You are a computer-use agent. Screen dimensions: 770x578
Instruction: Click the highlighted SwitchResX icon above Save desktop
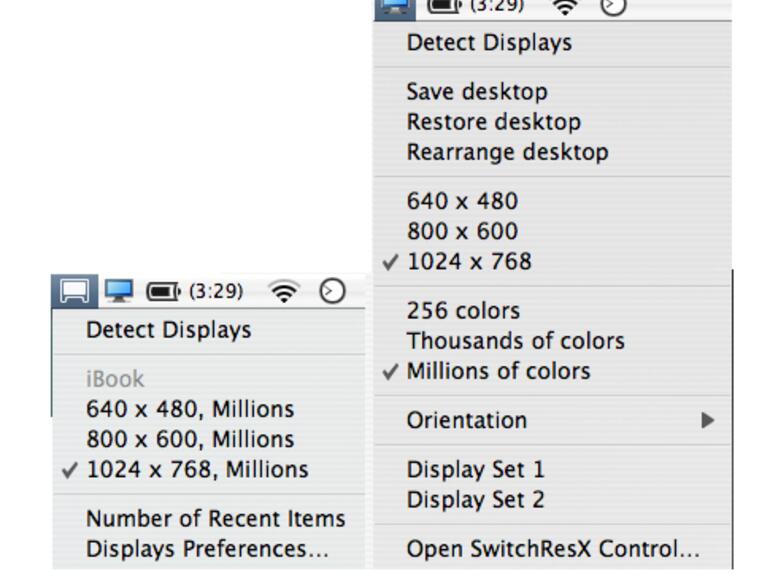click(394, 6)
